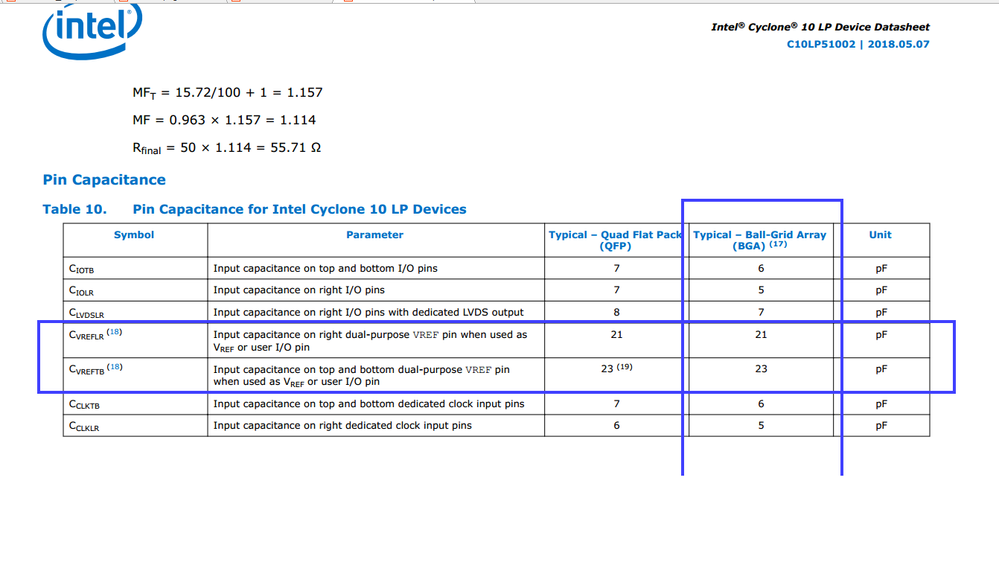This screenshot has height=565, width=999.
Task: Open footnote 19 beside the QFP value 23
Action: pos(624,367)
